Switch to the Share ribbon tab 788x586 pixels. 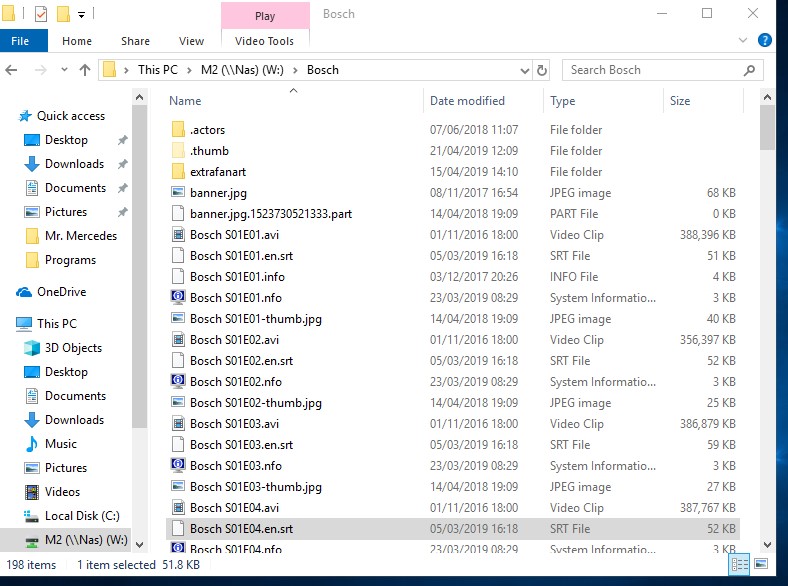pyautogui.click(x=135, y=41)
